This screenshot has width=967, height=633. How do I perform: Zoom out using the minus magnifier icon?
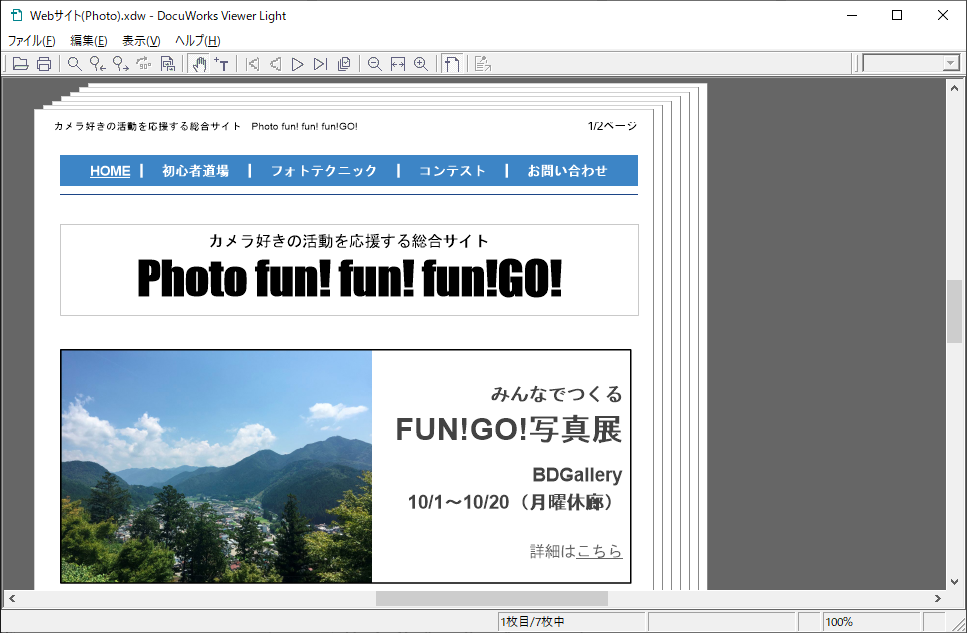(374, 63)
